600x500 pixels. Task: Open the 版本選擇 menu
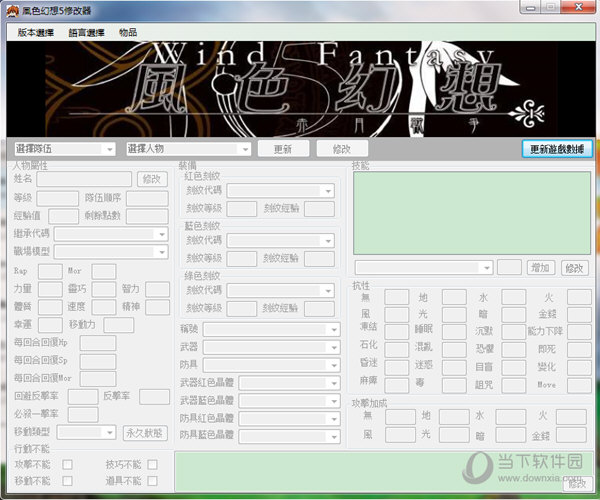[x=35, y=32]
